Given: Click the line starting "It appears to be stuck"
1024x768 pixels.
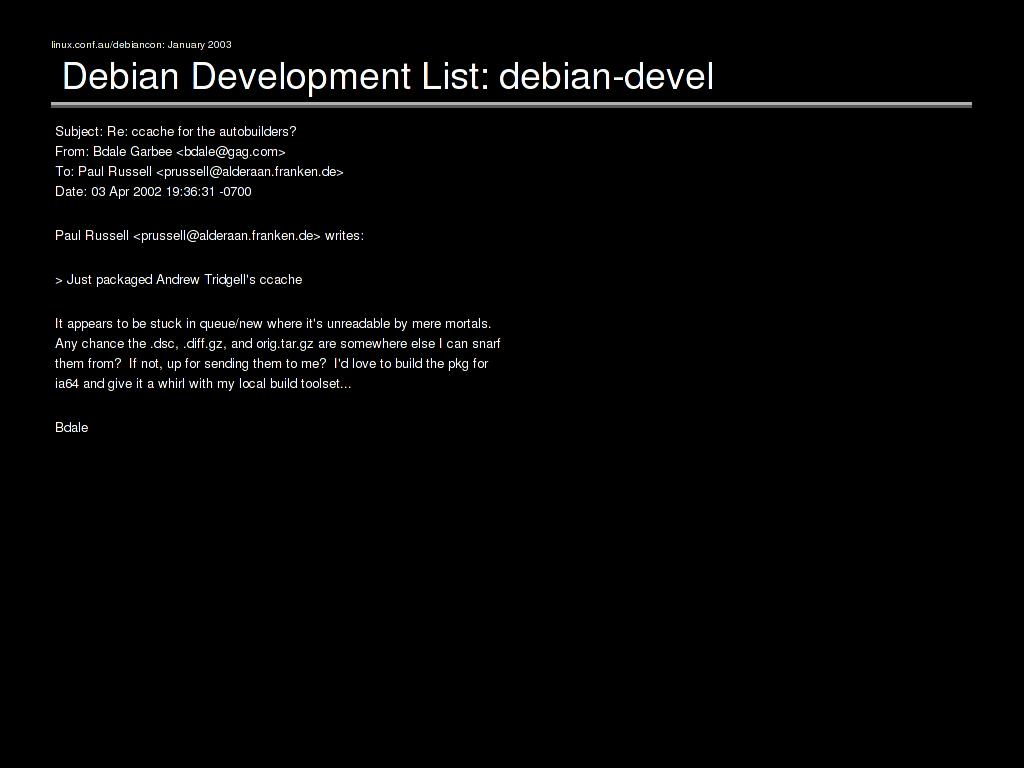Looking at the screenshot, I should point(273,323).
